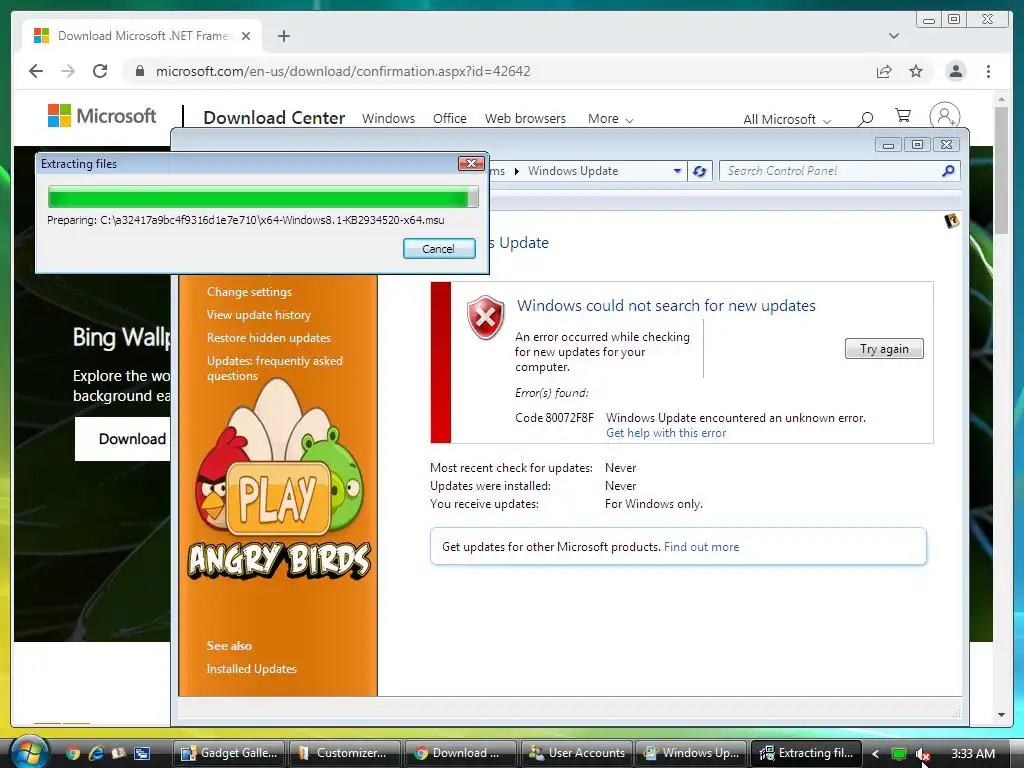The width and height of the screenshot is (1024, 768).
Task: Click the muted volume tray icon
Action: pos(922,754)
